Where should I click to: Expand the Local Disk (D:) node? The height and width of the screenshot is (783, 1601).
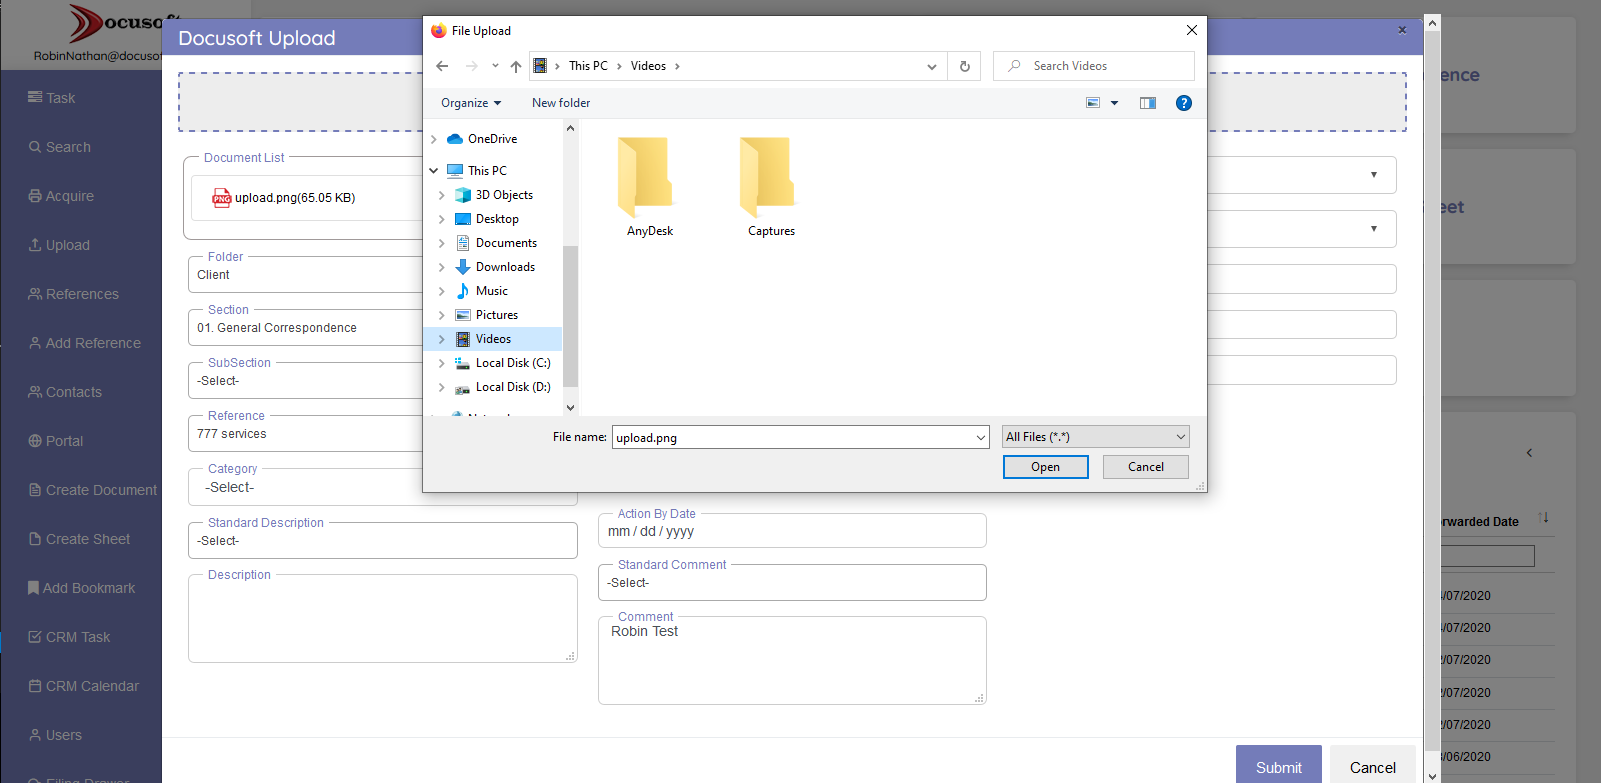[x=442, y=387]
